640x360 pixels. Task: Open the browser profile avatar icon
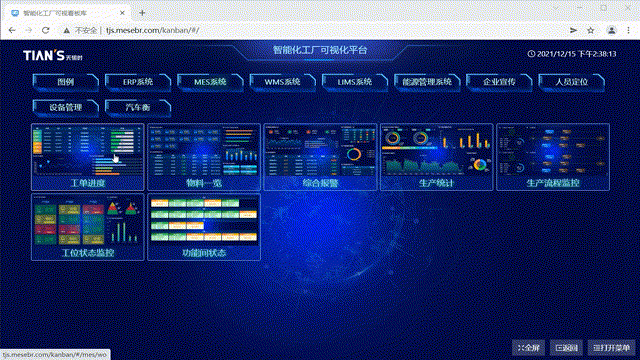611,30
